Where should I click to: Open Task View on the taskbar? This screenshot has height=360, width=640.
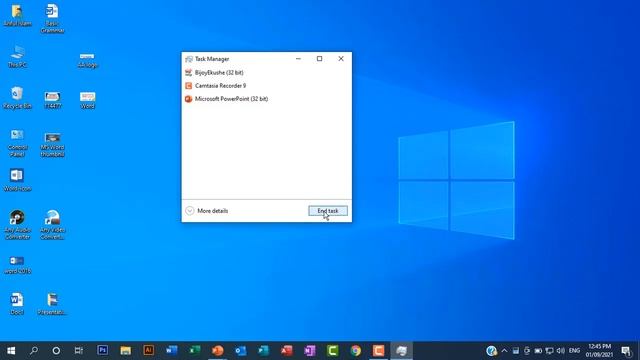[79, 351]
